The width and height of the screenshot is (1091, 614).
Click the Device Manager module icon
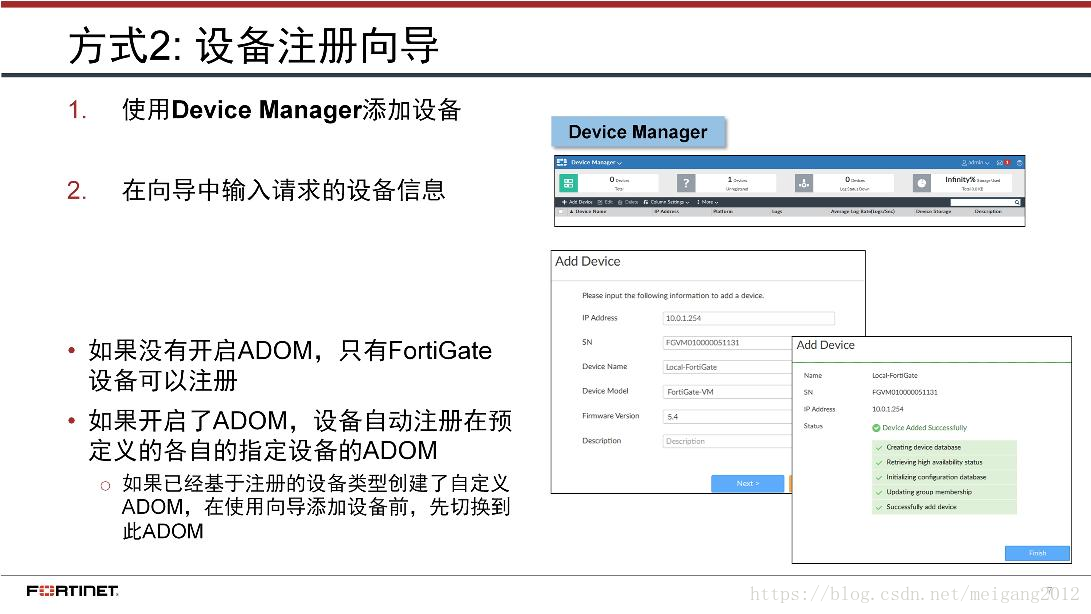(x=562, y=162)
